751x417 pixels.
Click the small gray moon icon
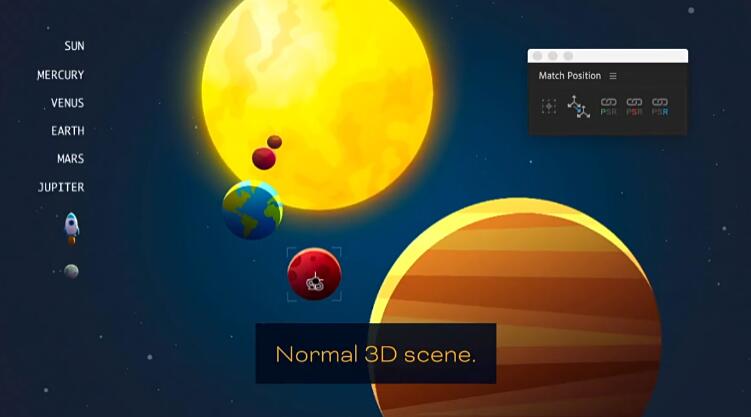pos(71,271)
